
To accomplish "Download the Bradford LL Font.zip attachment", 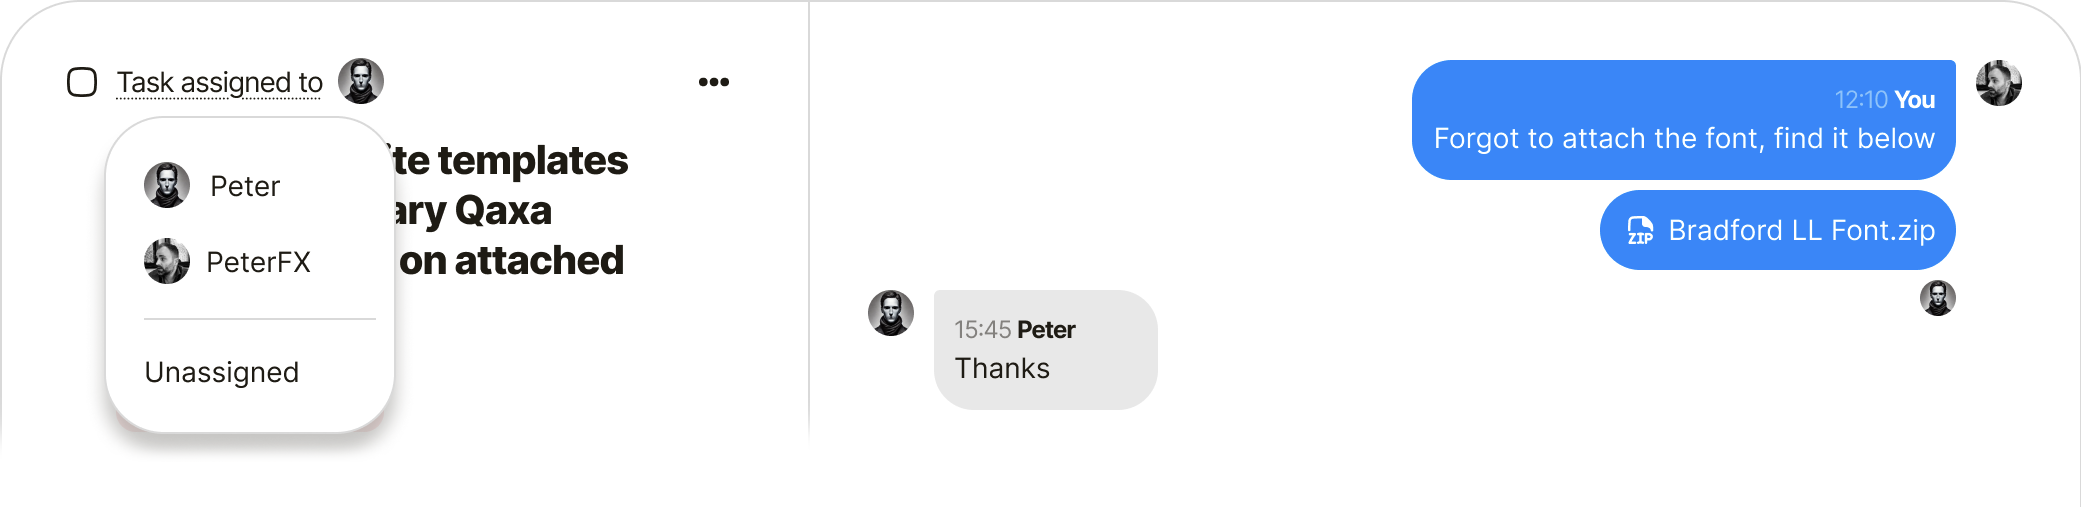I will tap(1800, 230).
